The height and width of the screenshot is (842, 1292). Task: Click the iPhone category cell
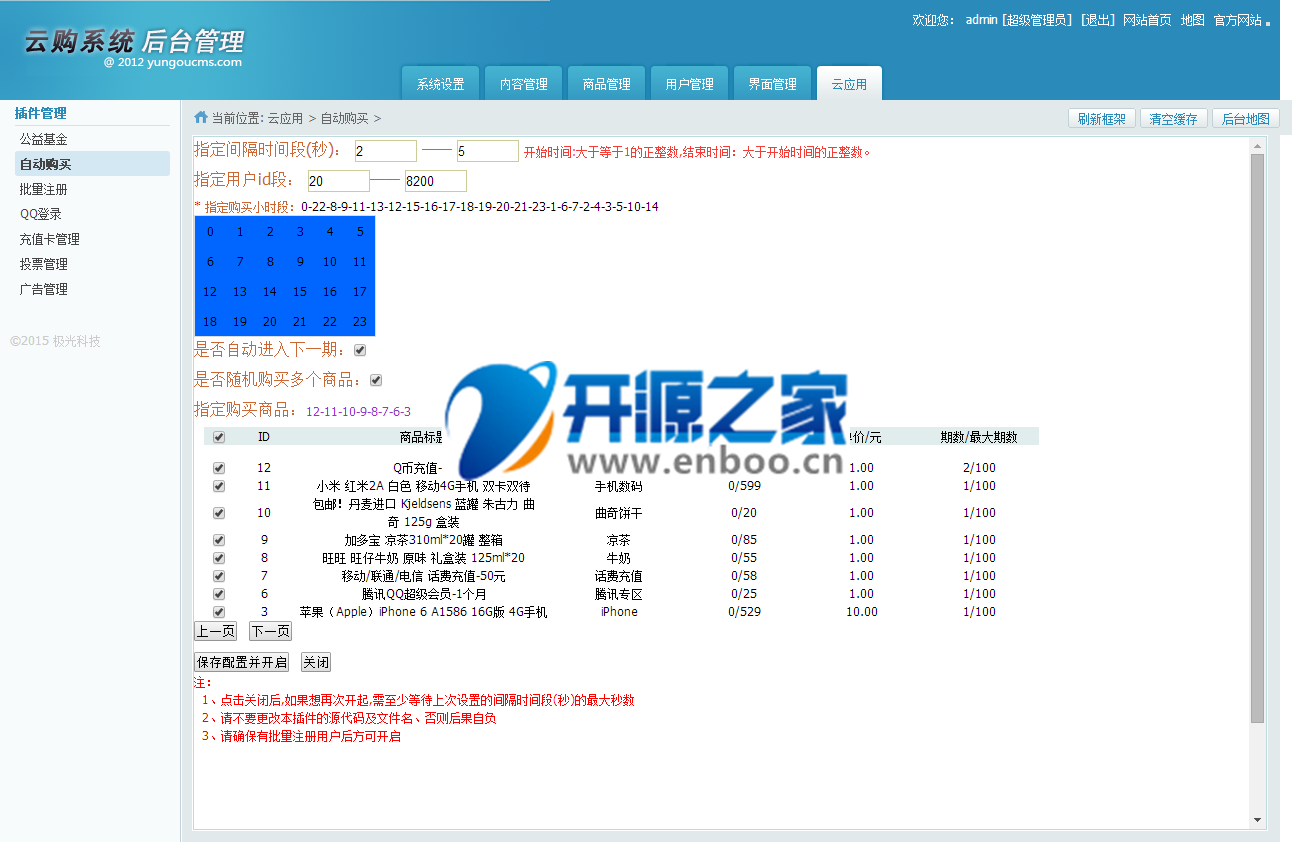[619, 612]
